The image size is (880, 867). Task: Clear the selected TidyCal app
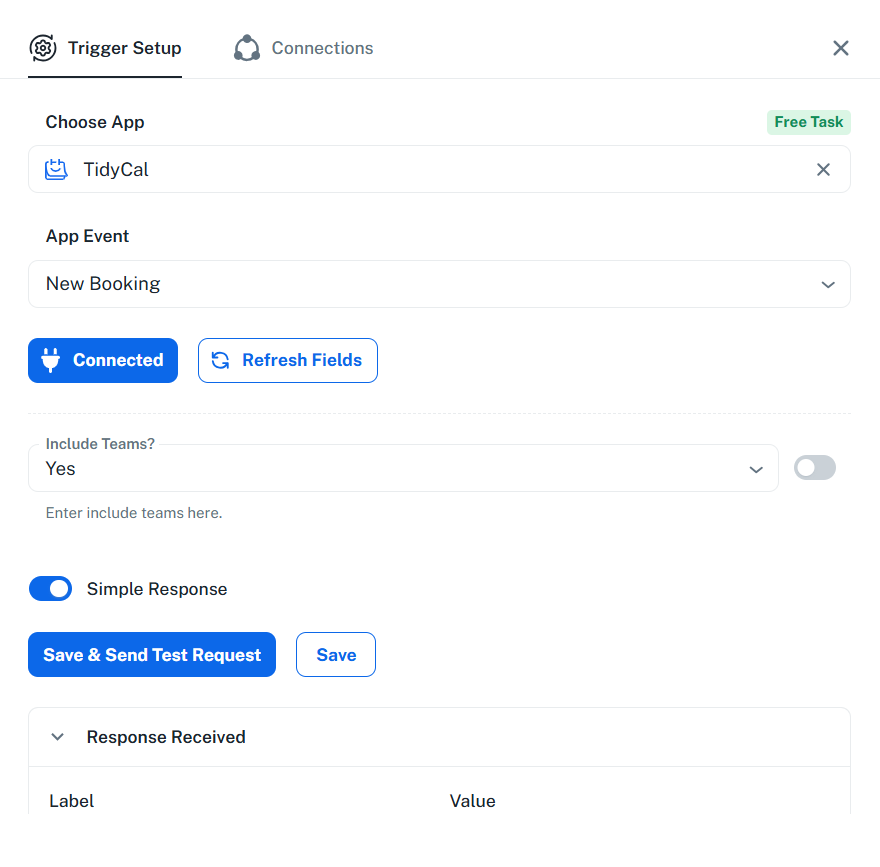click(823, 170)
